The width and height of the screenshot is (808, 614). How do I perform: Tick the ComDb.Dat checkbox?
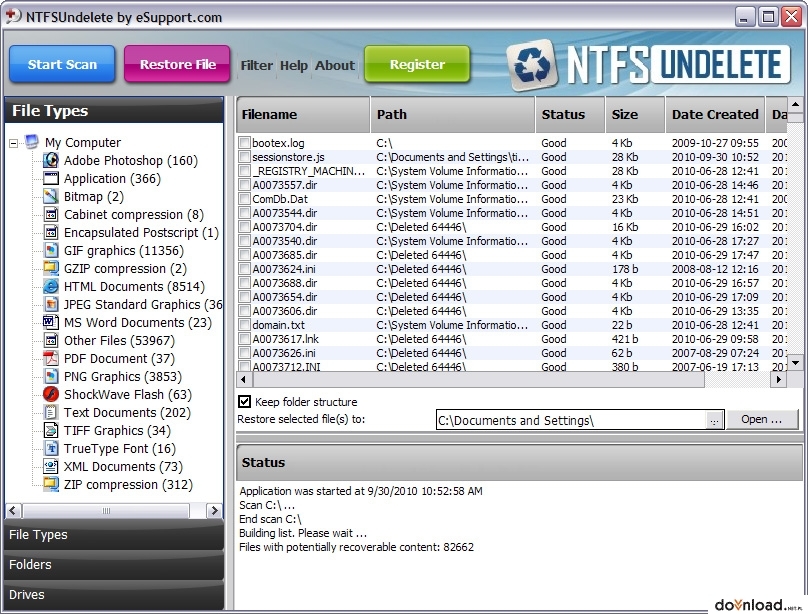(x=244, y=199)
